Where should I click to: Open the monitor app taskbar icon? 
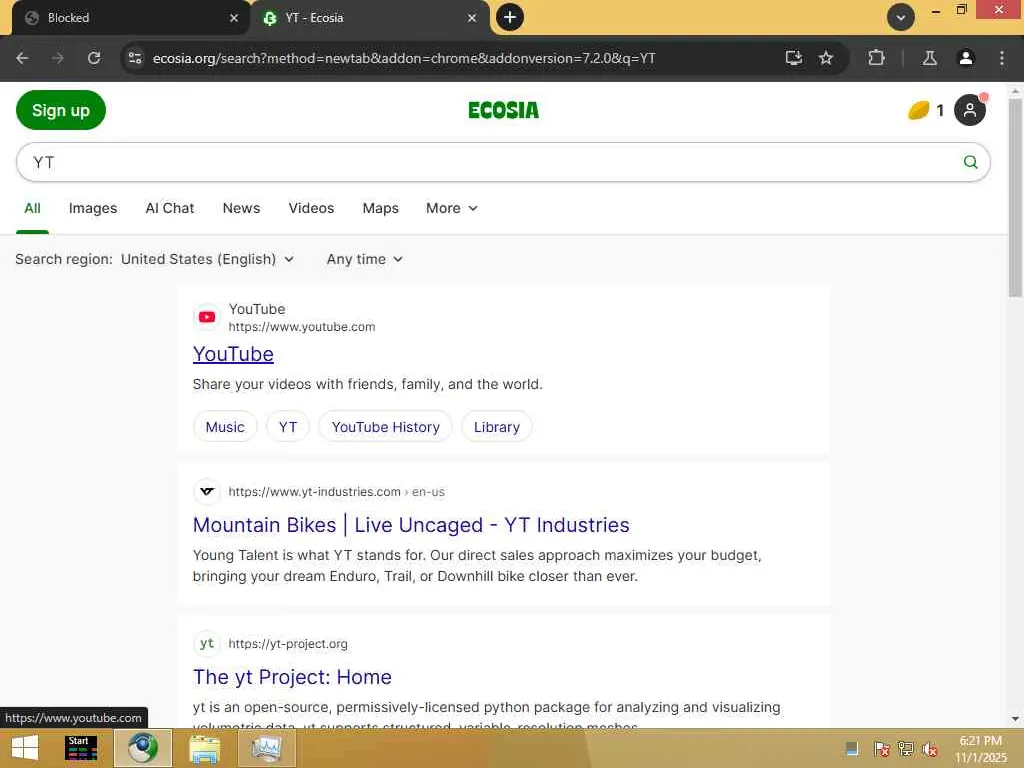pos(266,748)
